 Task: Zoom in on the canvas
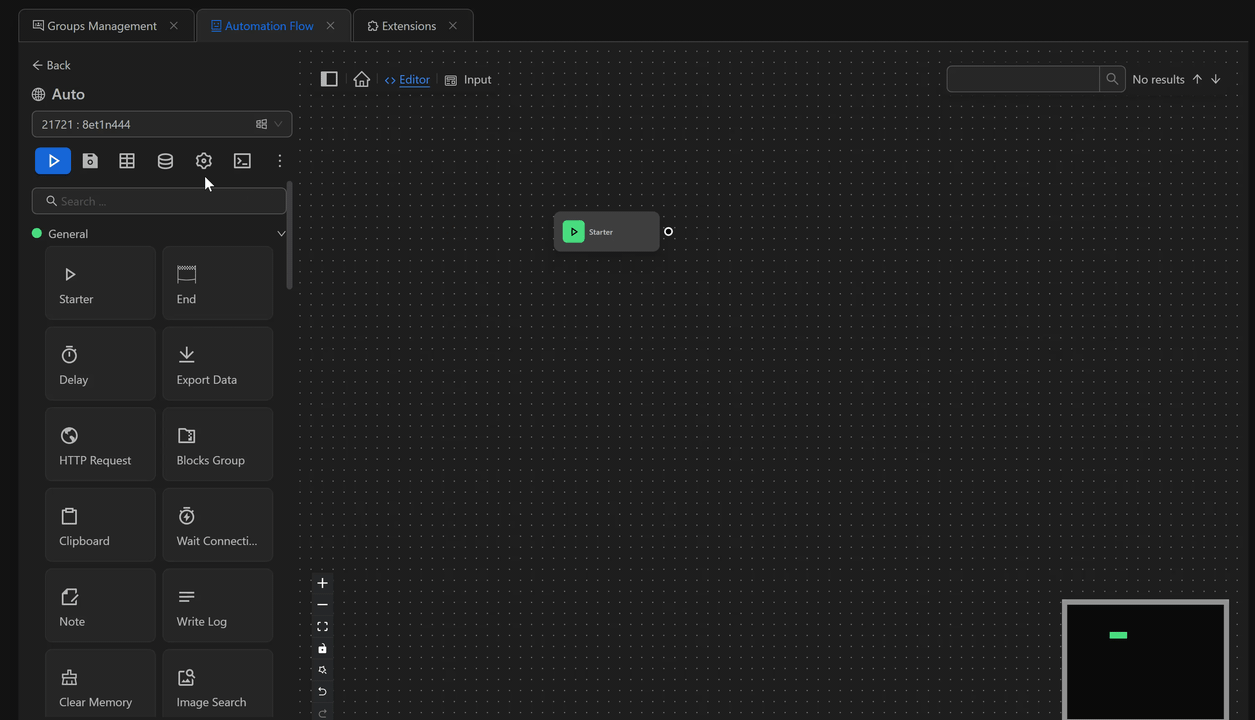pos(322,582)
